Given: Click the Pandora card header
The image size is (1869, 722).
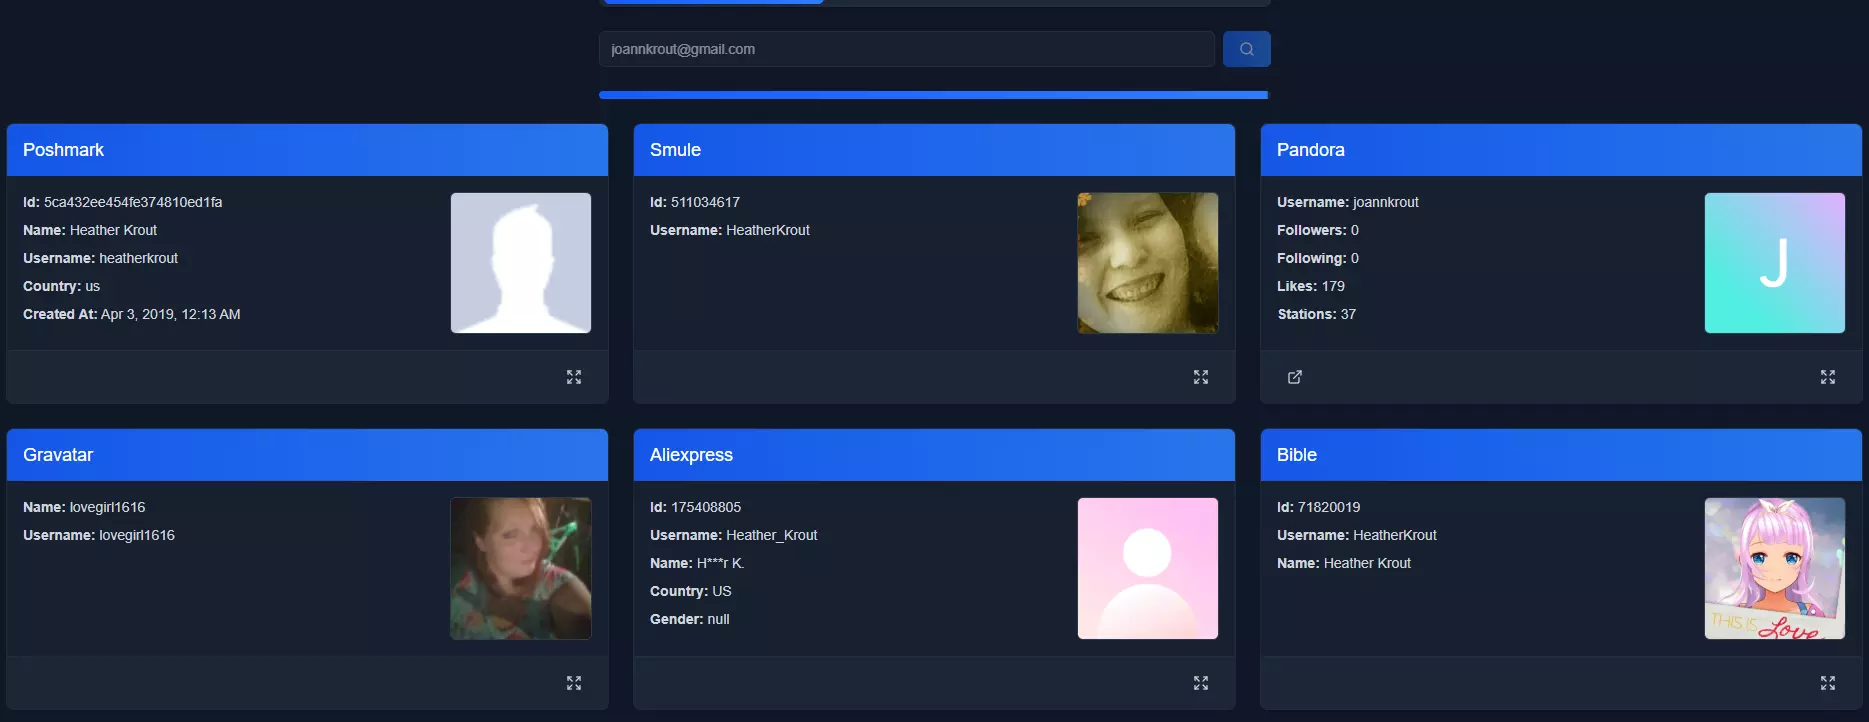Looking at the screenshot, I should click(1561, 150).
